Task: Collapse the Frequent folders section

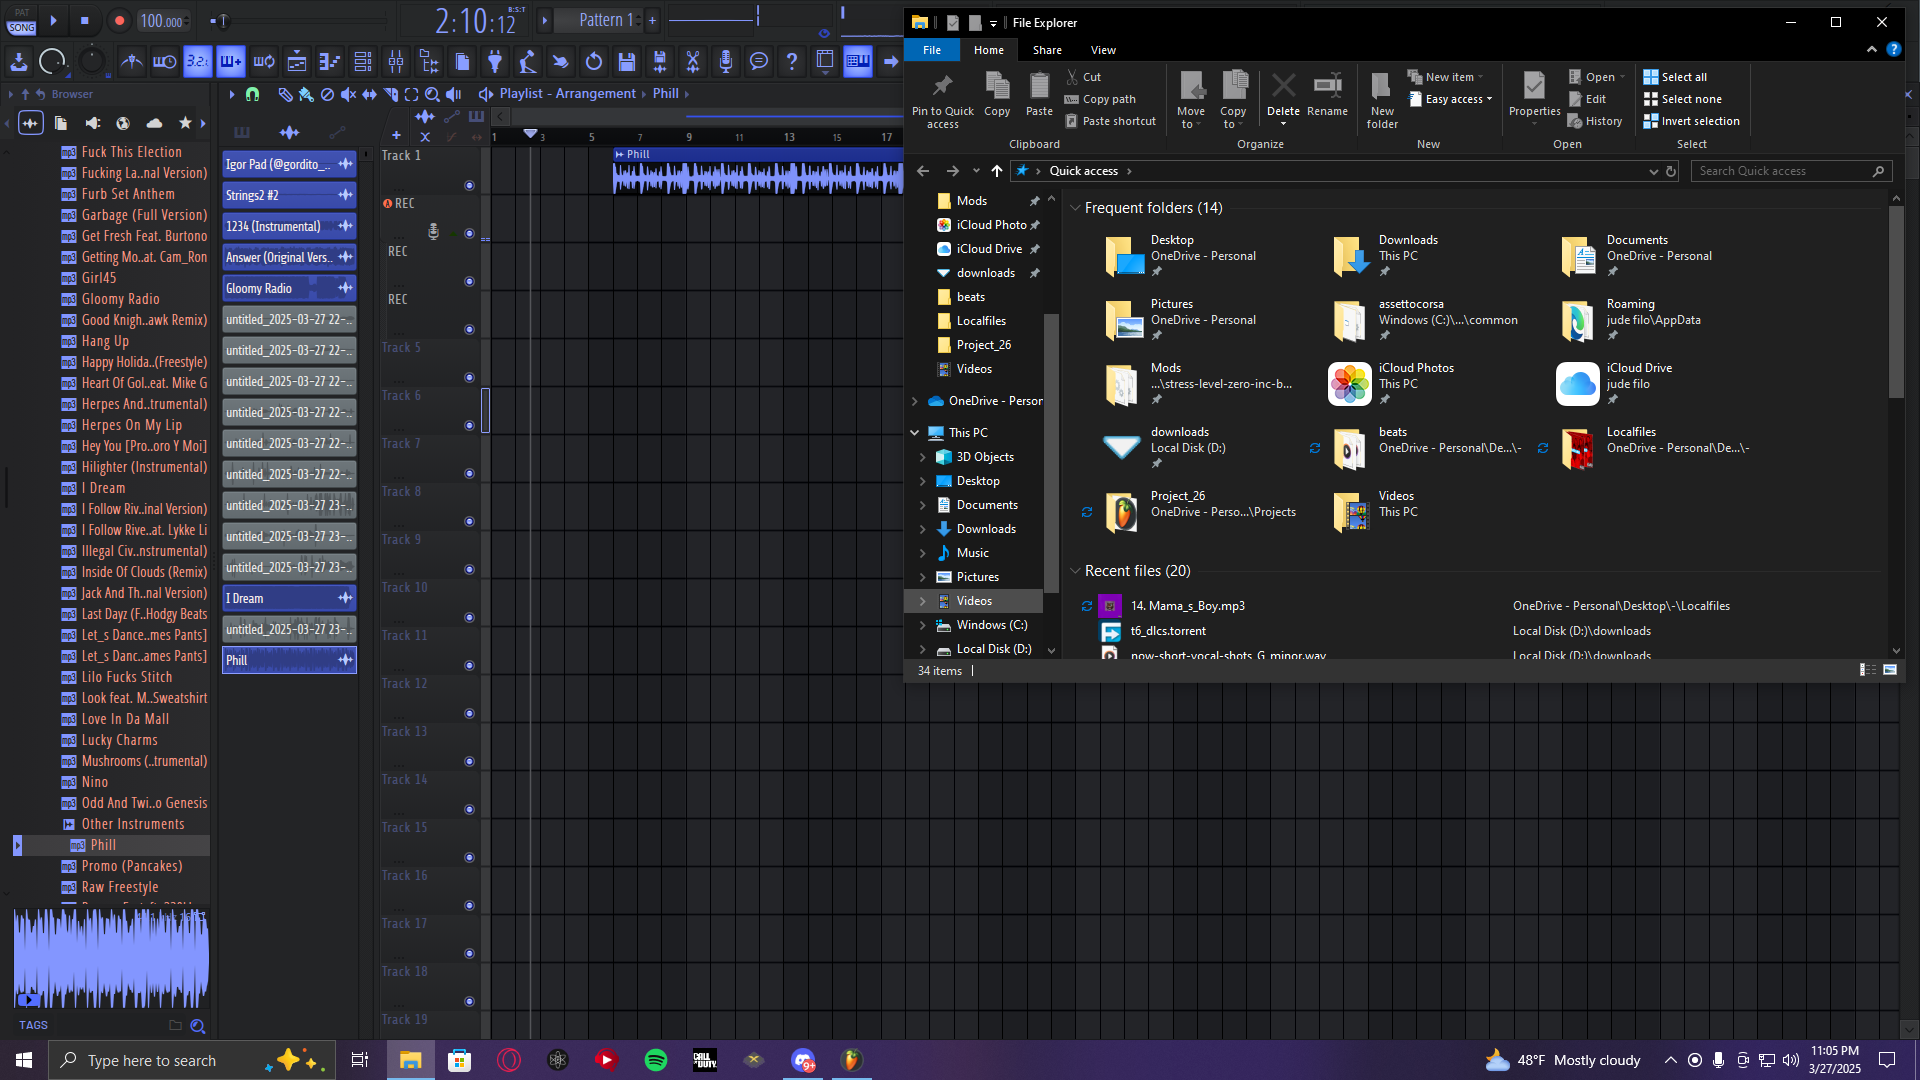Action: (x=1075, y=208)
